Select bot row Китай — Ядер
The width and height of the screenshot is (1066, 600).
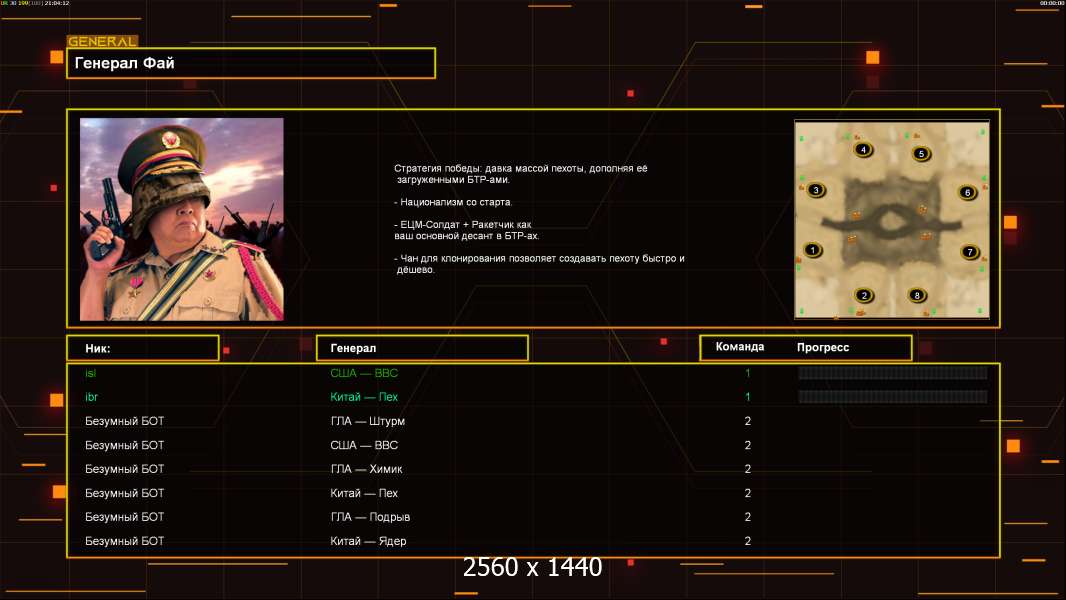533,541
